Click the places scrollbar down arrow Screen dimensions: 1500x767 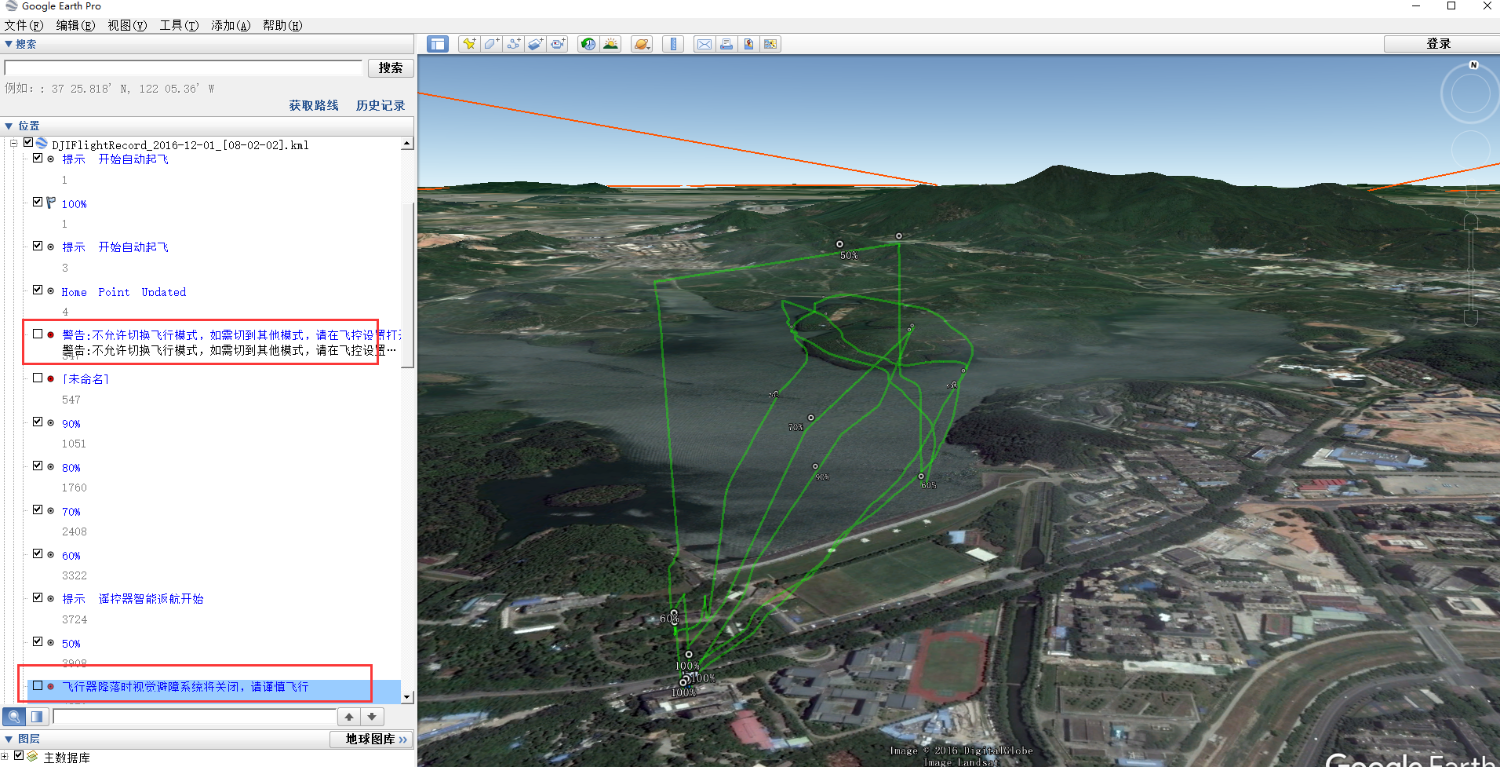407,696
